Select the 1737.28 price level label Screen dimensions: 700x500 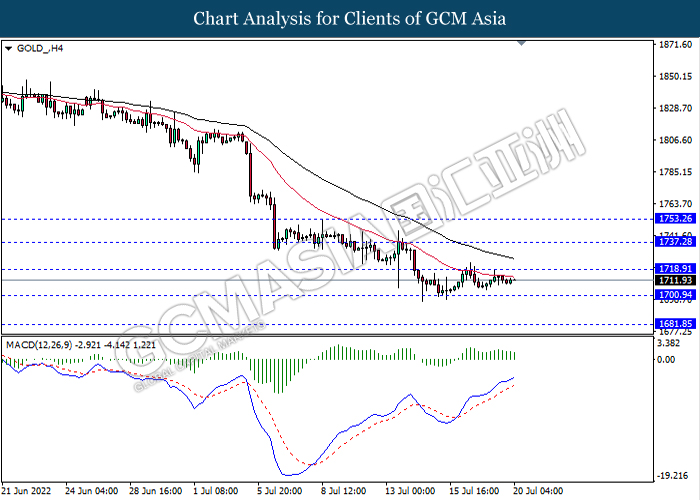tap(675, 242)
